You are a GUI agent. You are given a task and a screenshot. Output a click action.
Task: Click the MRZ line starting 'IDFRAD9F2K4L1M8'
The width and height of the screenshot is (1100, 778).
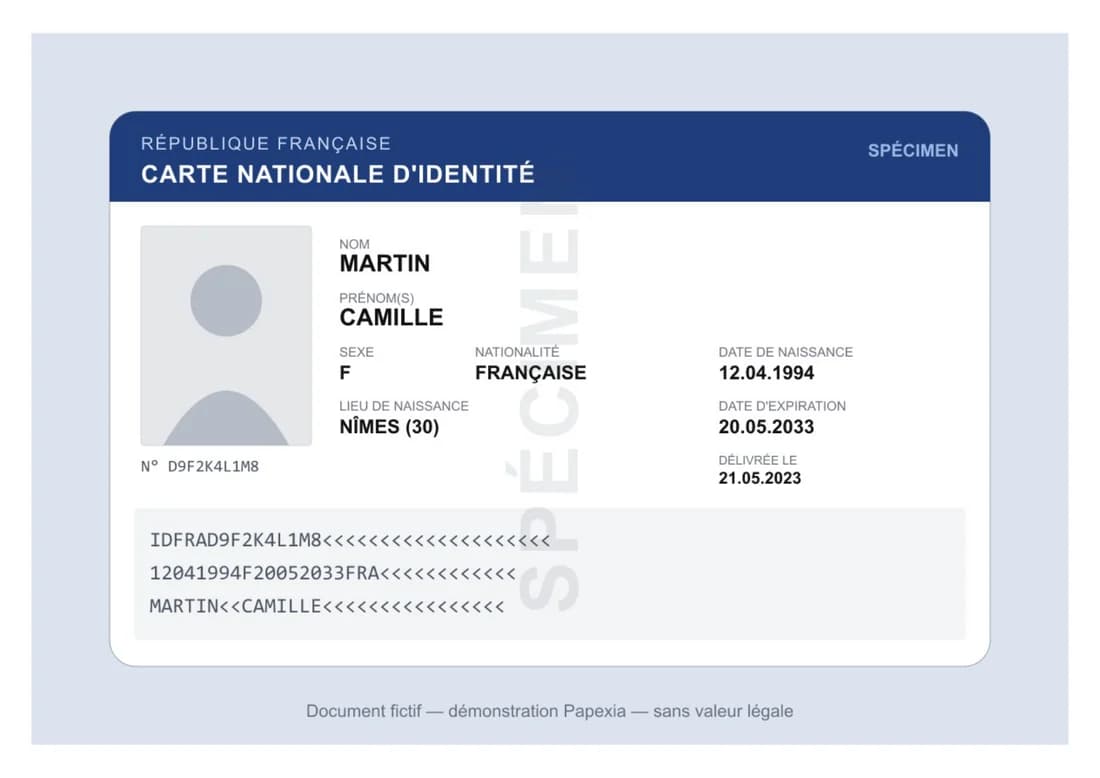[350, 540]
